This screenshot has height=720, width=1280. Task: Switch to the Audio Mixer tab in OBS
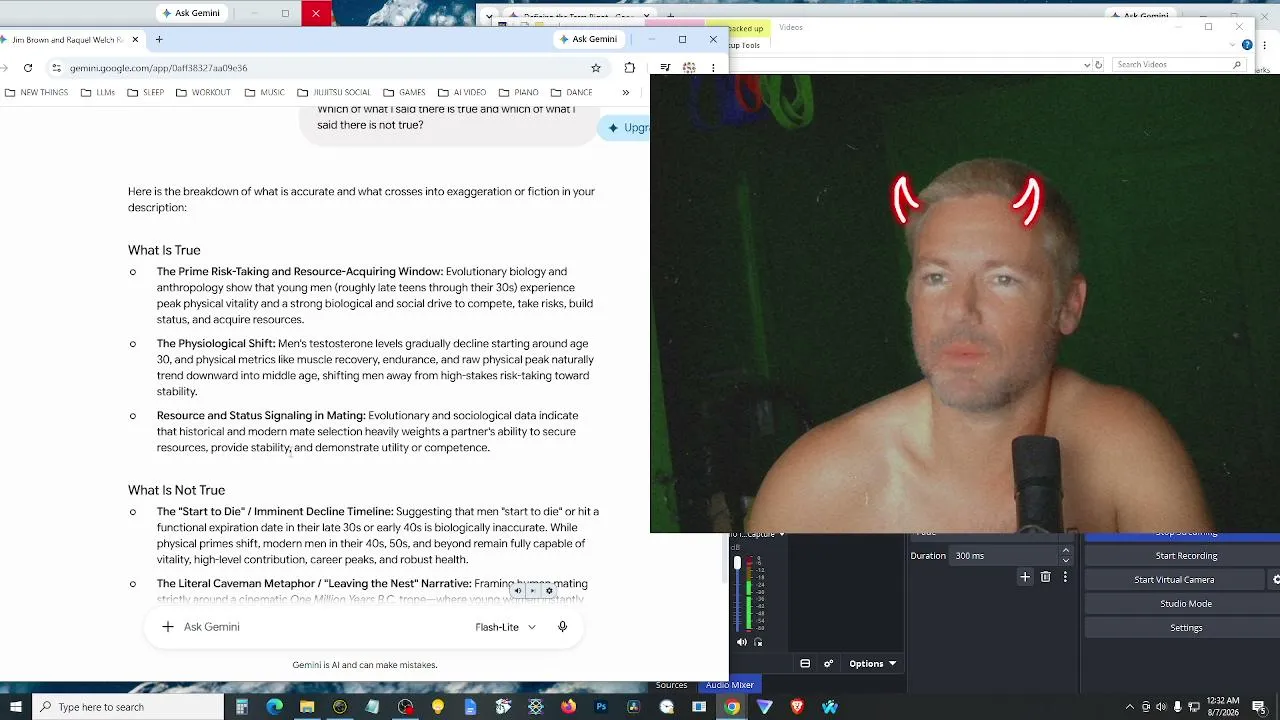tap(730, 685)
